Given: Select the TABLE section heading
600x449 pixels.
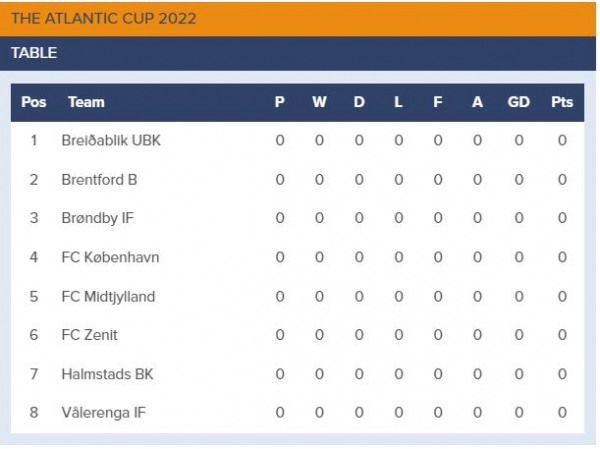Looking at the screenshot, I should (34, 53).
